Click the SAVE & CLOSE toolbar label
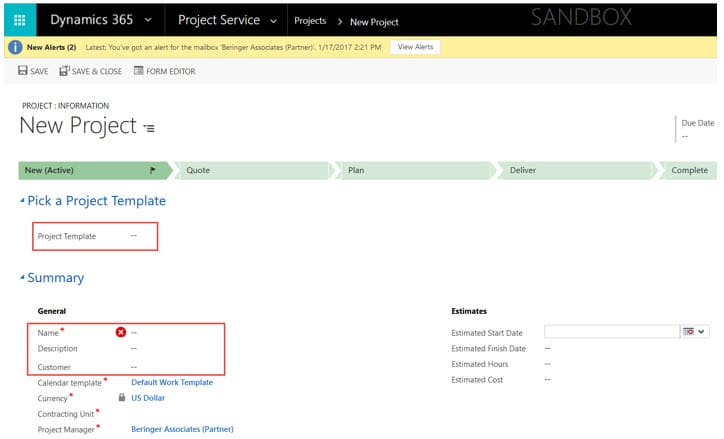Screen dimensions: 724x439 97,72
